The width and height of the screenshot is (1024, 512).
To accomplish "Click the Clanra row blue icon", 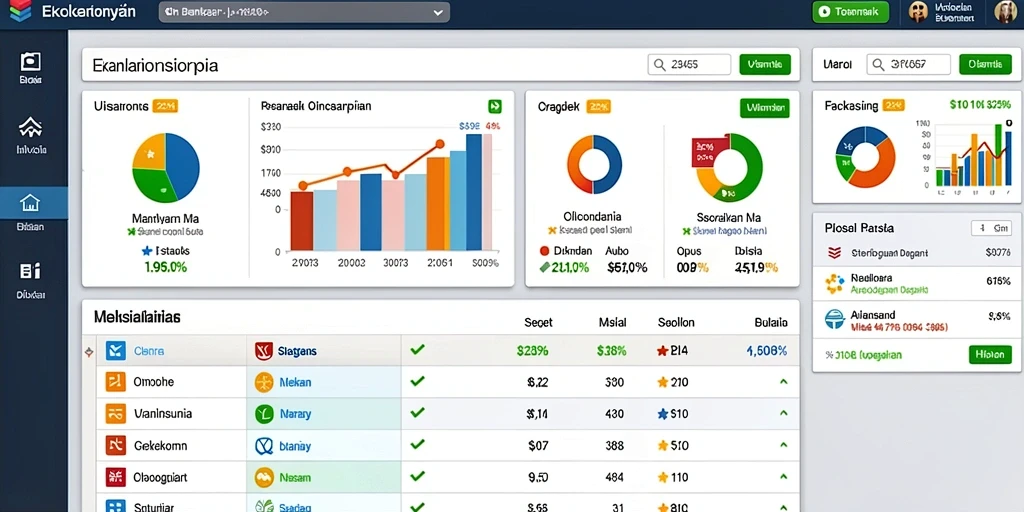I will tap(116, 351).
